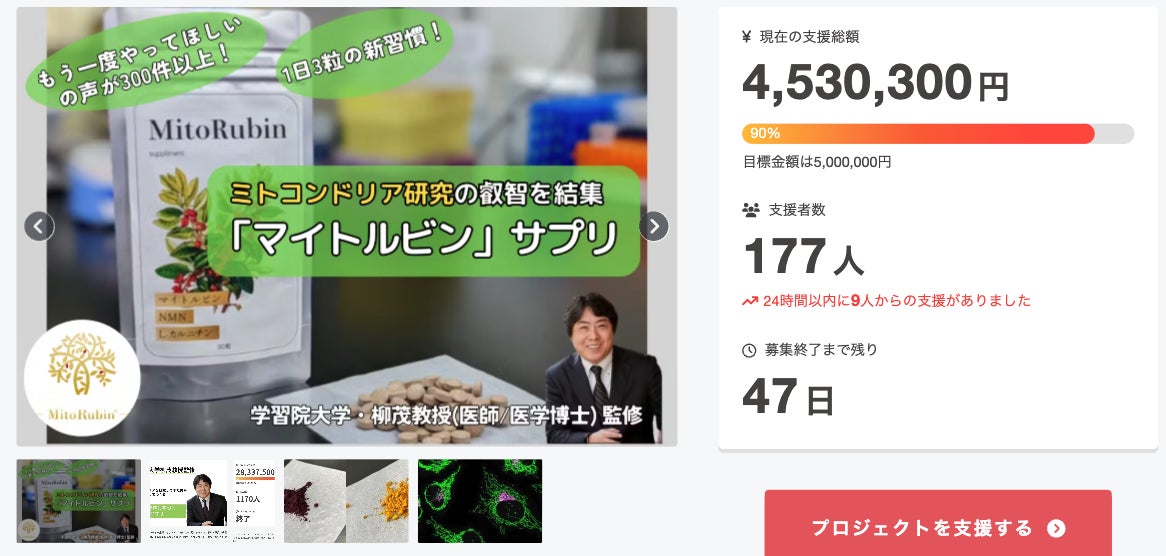The width and height of the screenshot is (1166, 556).
Task: Select the fourth thumbnail with green cell microscopy
Action: tap(480, 501)
